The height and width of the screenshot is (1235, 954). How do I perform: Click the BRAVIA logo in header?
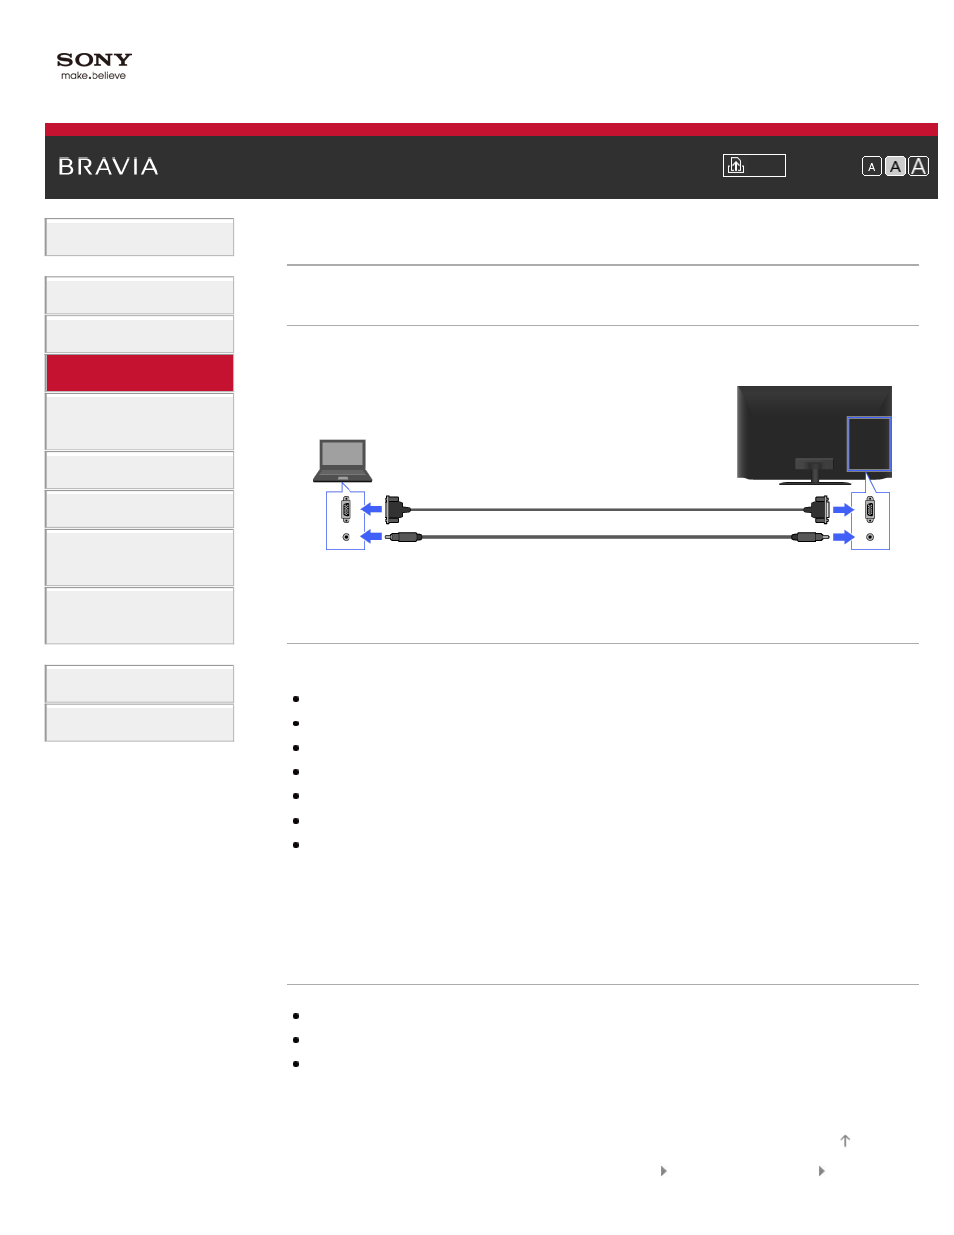click(108, 167)
